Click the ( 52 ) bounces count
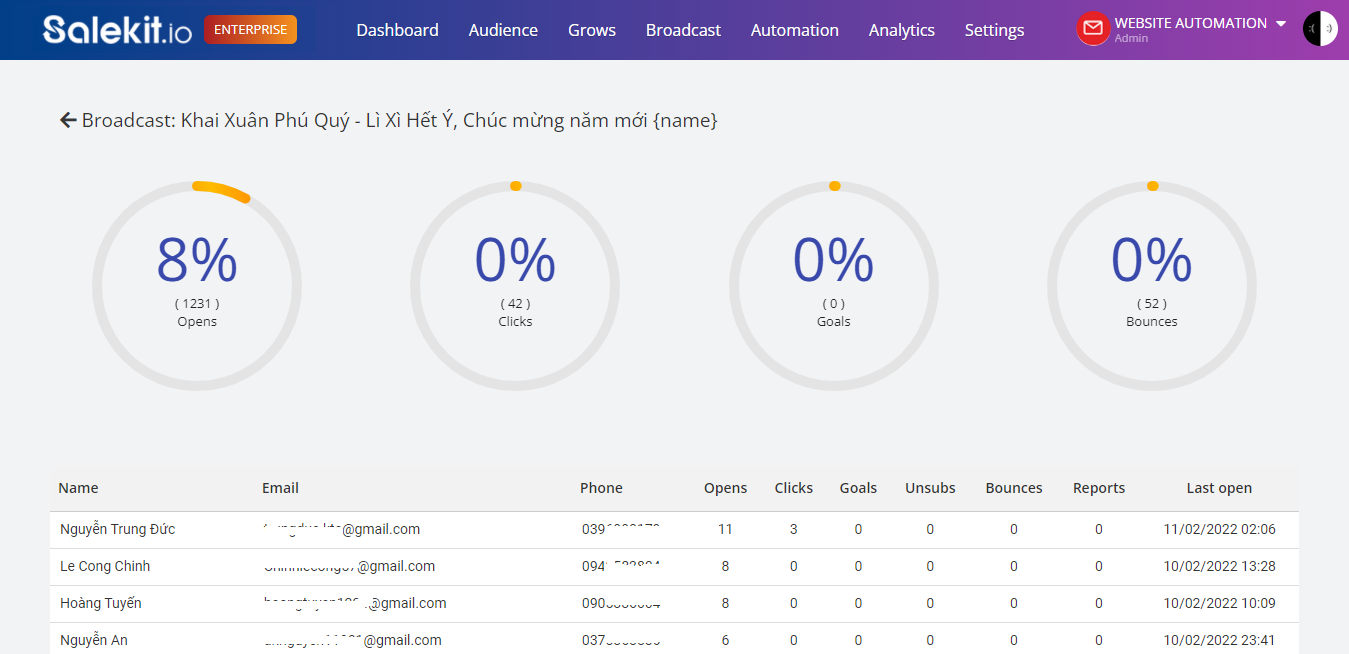This screenshot has height=654, width=1349. point(1152,303)
